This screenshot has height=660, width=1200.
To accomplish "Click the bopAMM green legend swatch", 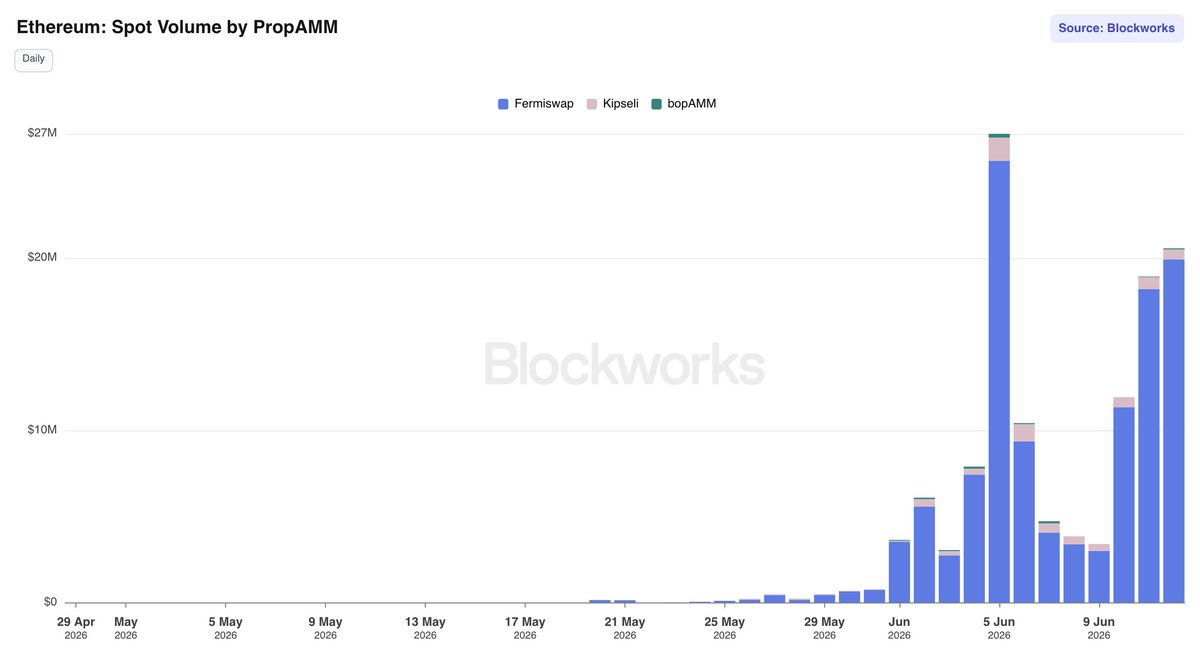I will 656,104.
